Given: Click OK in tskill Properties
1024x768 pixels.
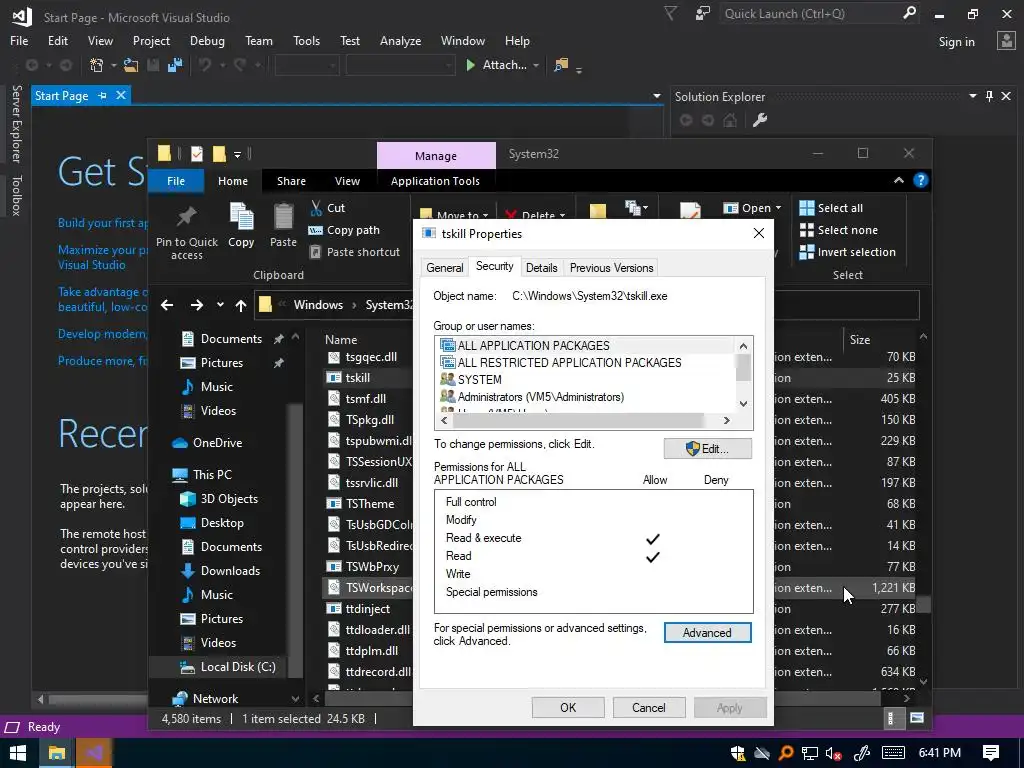Looking at the screenshot, I should (568, 708).
